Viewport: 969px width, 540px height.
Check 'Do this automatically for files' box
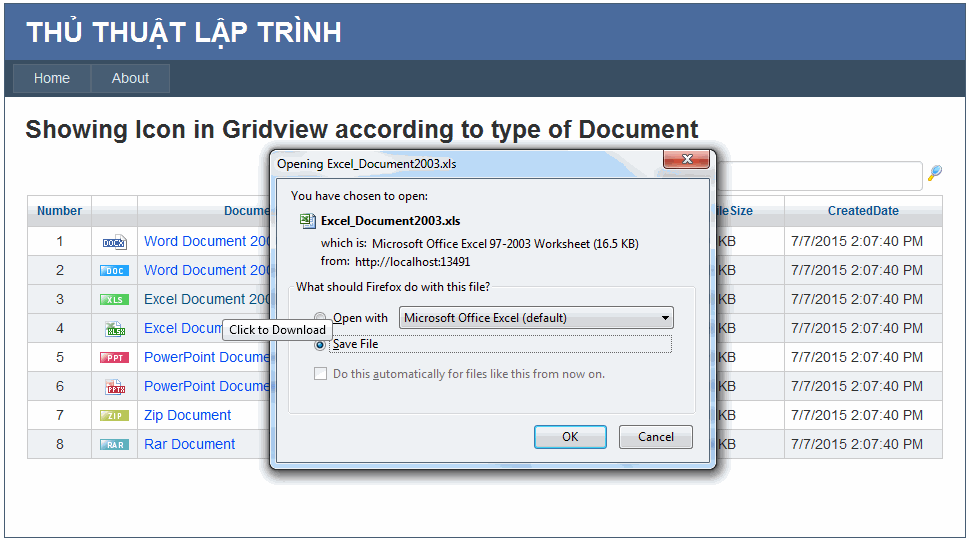pyautogui.click(x=320, y=373)
